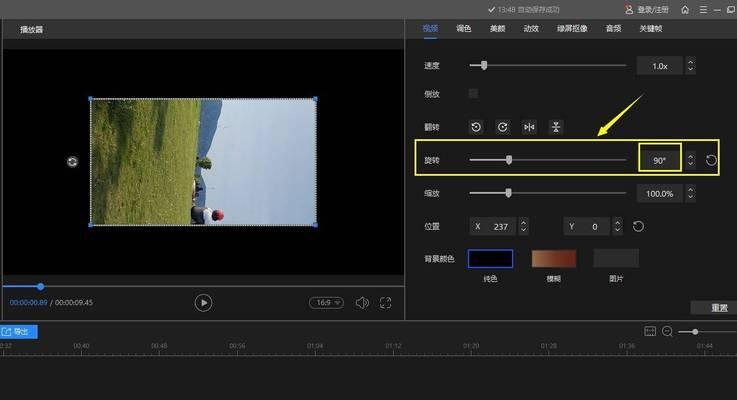Click the 1.0x speed input field

point(659,66)
